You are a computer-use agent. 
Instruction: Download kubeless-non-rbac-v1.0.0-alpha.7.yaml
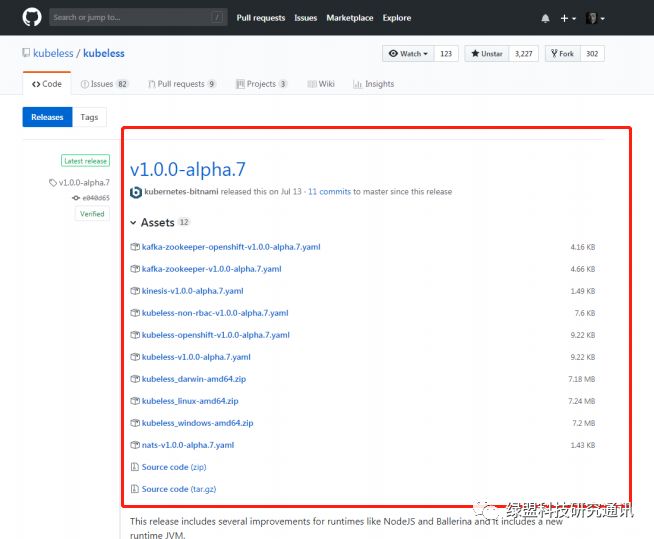click(215, 313)
